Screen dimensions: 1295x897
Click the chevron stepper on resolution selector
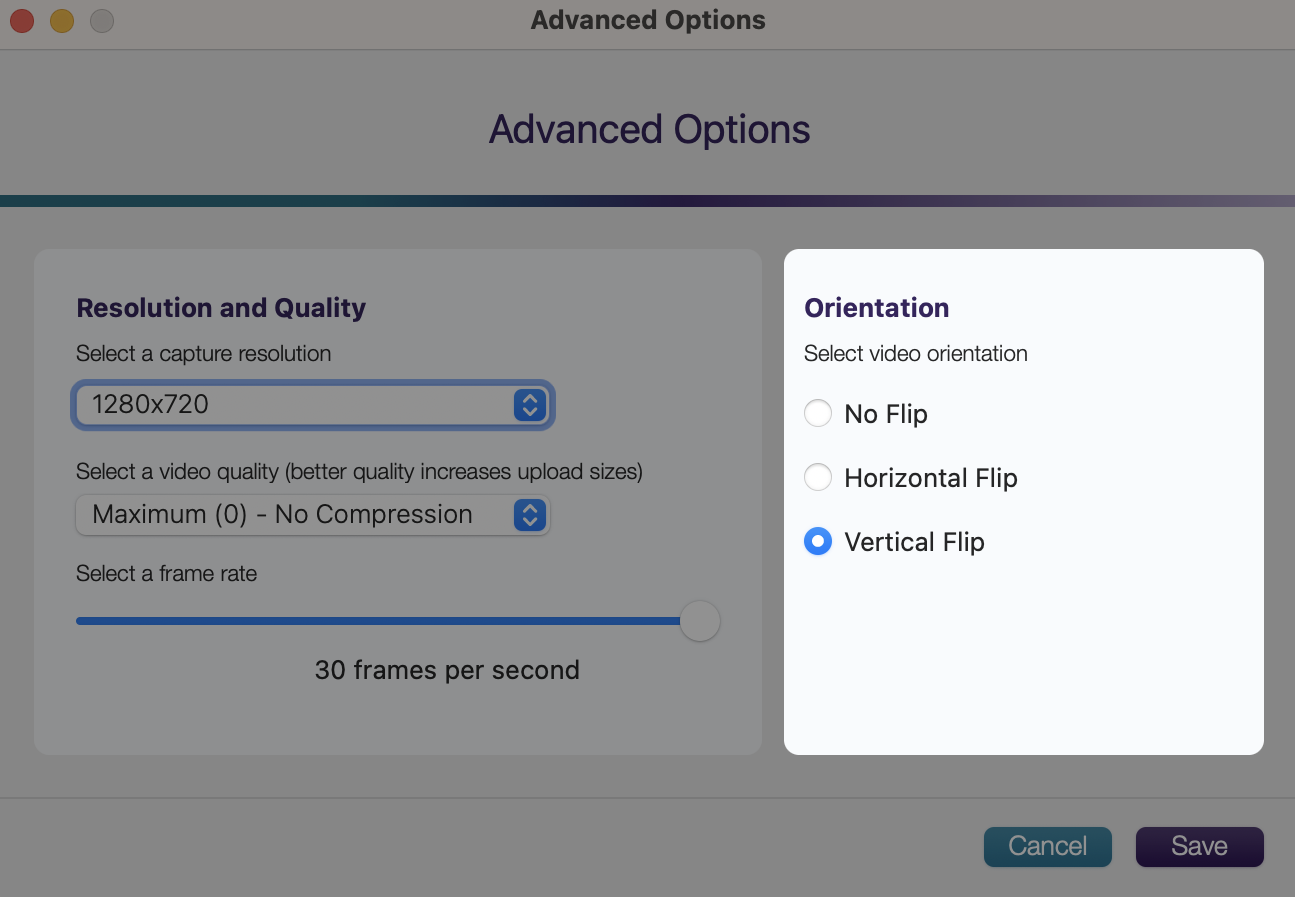[528, 405]
